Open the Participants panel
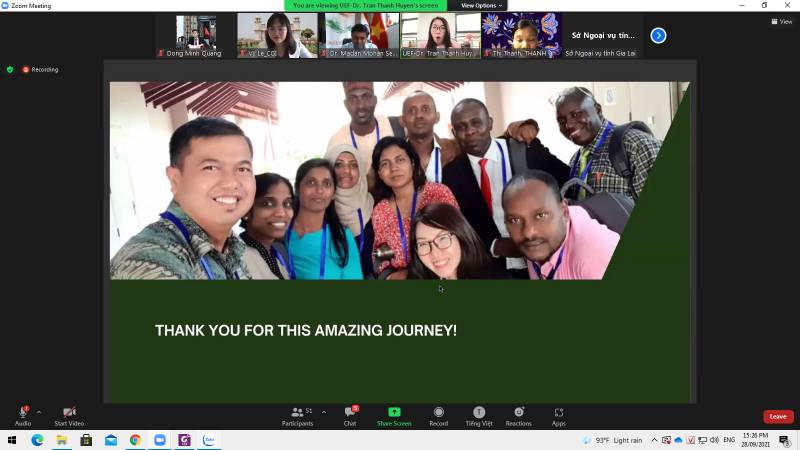 pos(297,415)
